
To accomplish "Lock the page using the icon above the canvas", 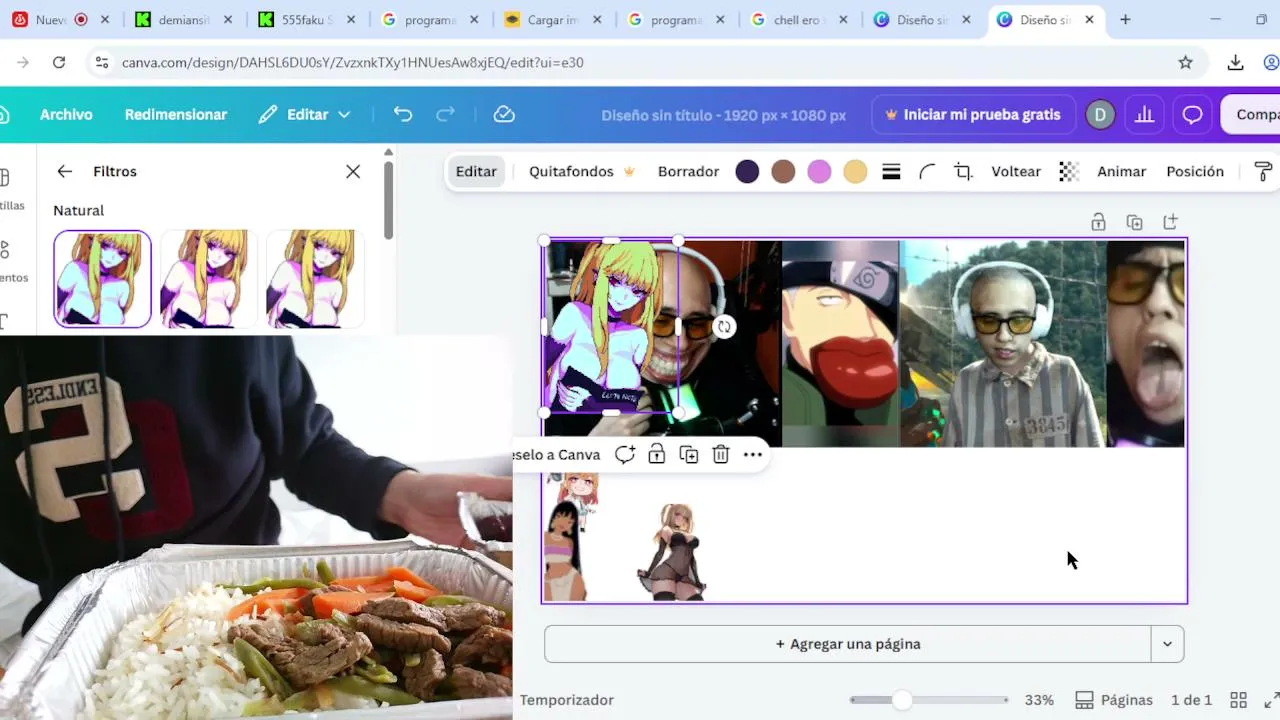I will coord(1098,222).
